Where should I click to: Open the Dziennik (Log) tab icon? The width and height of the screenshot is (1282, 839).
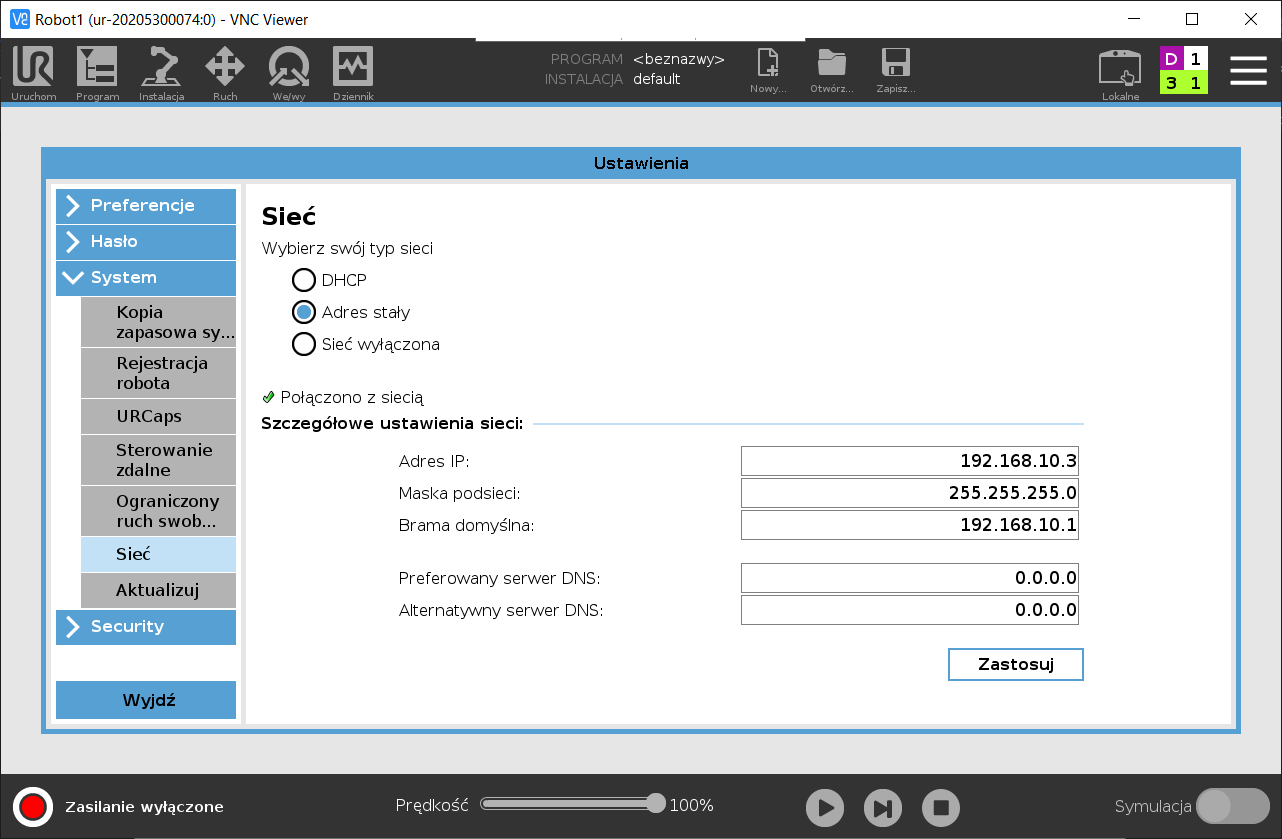pyautogui.click(x=353, y=73)
